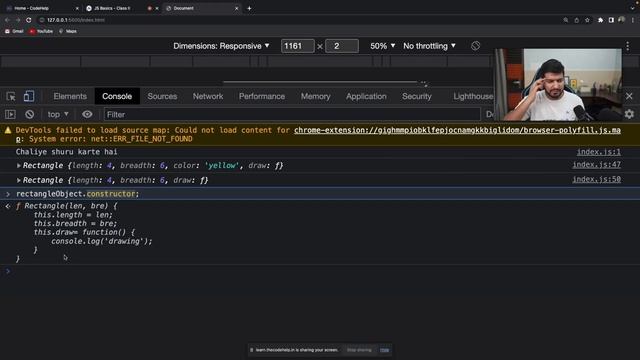Open the Gmail bookmark
640x360 pixels.
(14, 31)
